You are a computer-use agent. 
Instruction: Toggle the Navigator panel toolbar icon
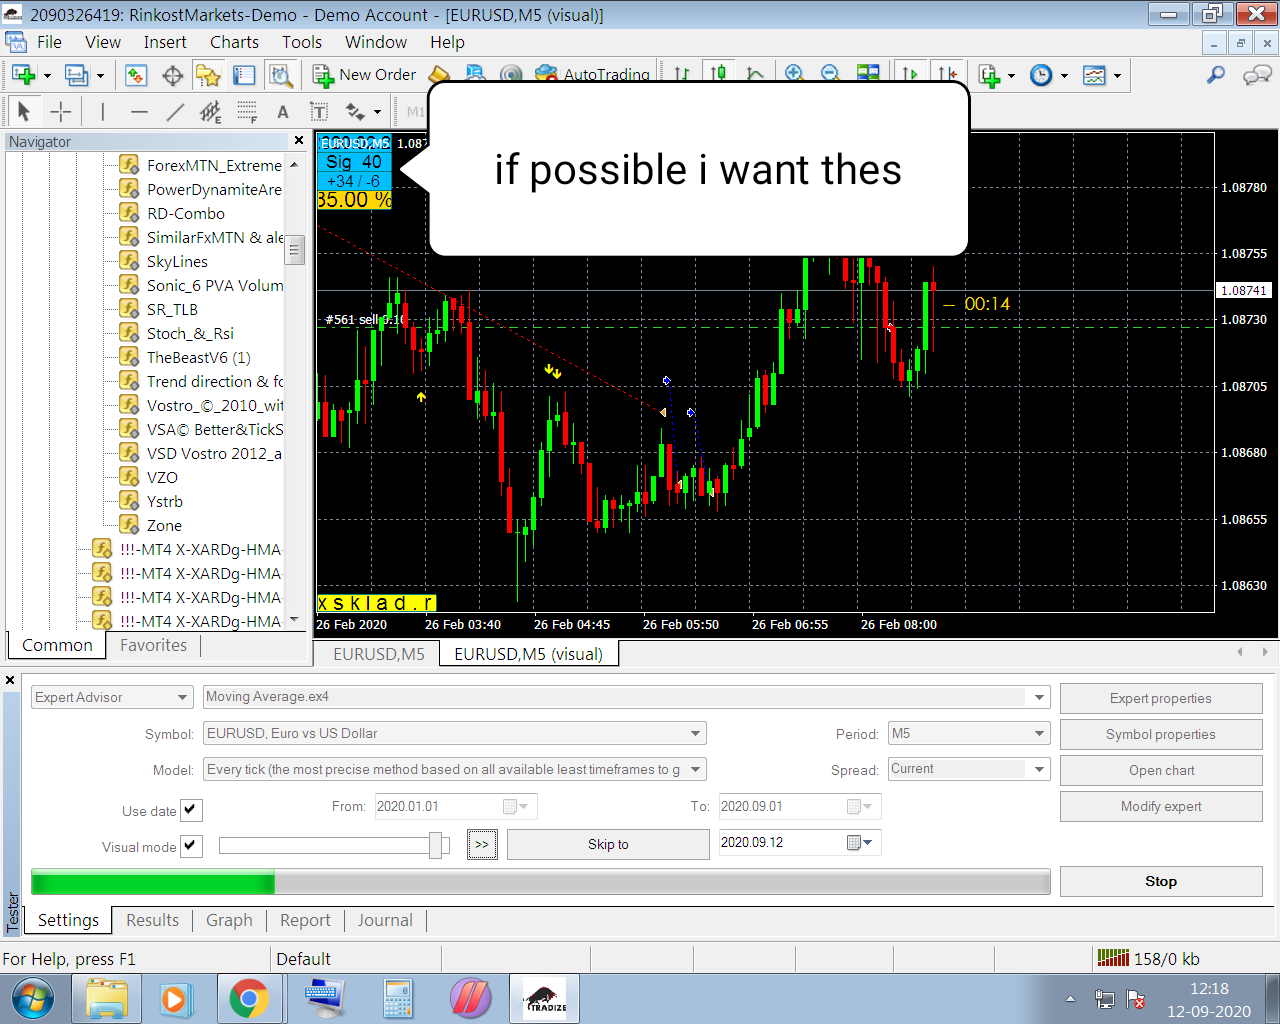(208, 75)
